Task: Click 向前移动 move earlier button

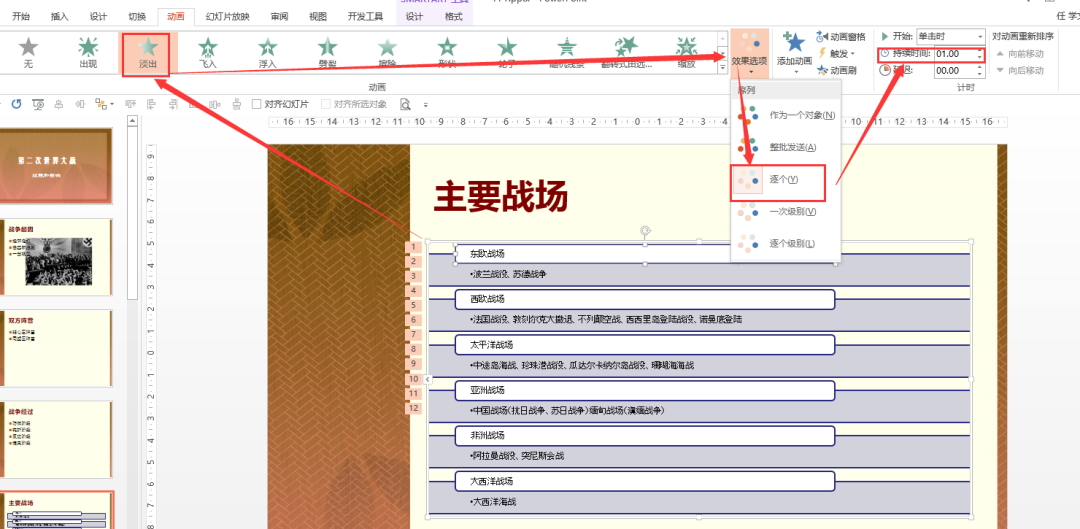Action: tap(1019, 53)
